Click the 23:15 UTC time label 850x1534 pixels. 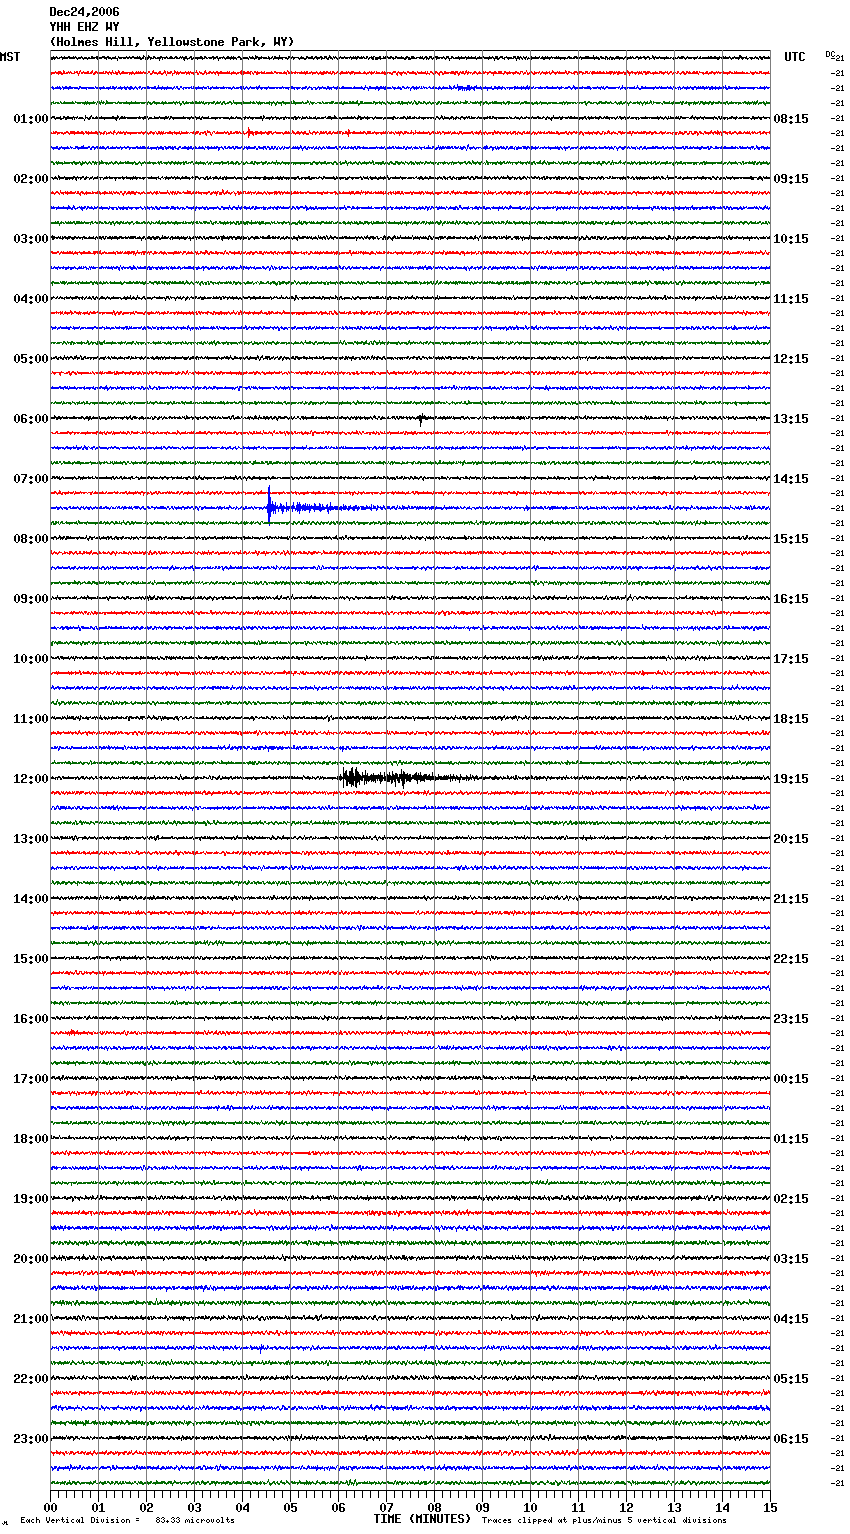[791, 1019]
